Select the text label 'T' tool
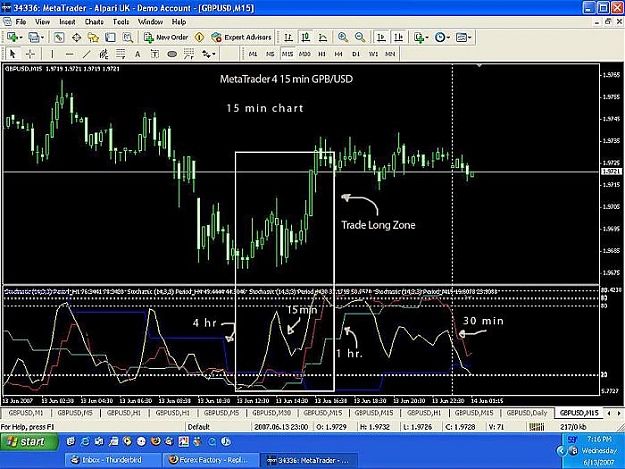This screenshot has height=469, width=625. pyautogui.click(x=155, y=54)
